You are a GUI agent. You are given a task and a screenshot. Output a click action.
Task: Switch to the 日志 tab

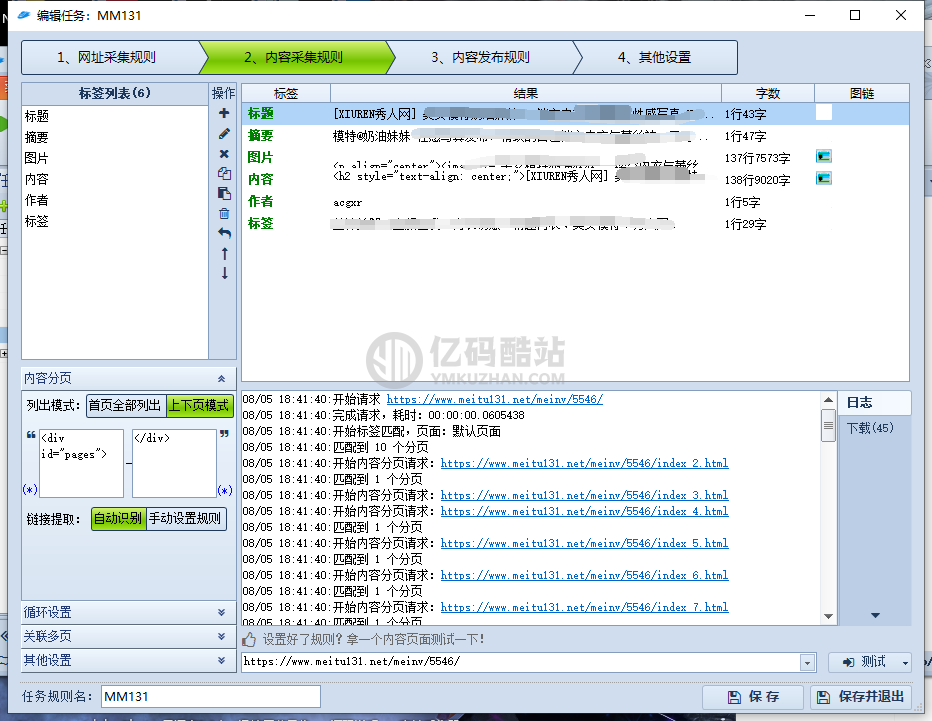point(874,403)
